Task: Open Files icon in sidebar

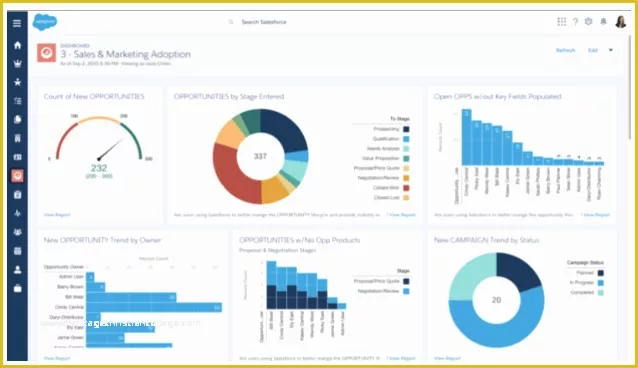Action: (17, 120)
